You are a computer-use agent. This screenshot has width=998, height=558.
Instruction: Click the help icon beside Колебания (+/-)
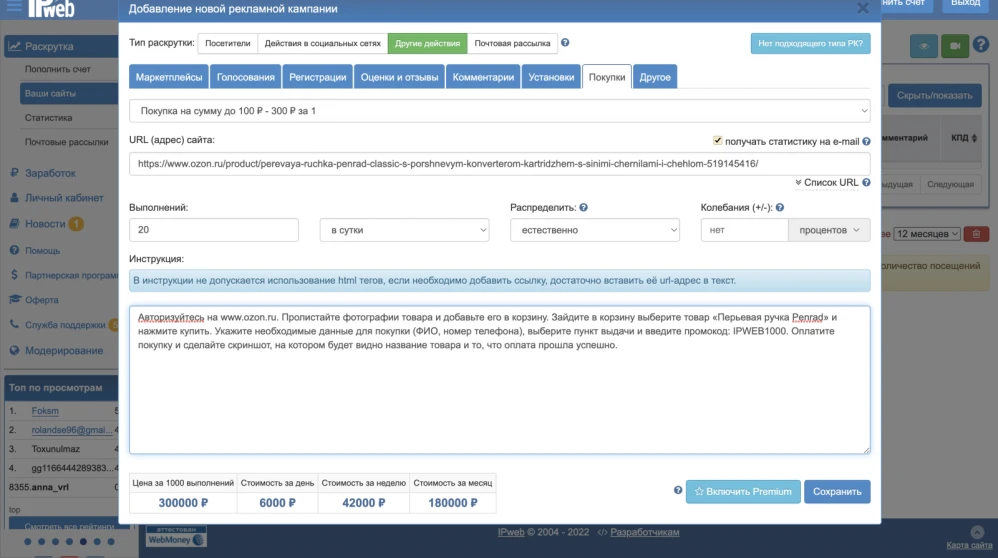point(779,207)
